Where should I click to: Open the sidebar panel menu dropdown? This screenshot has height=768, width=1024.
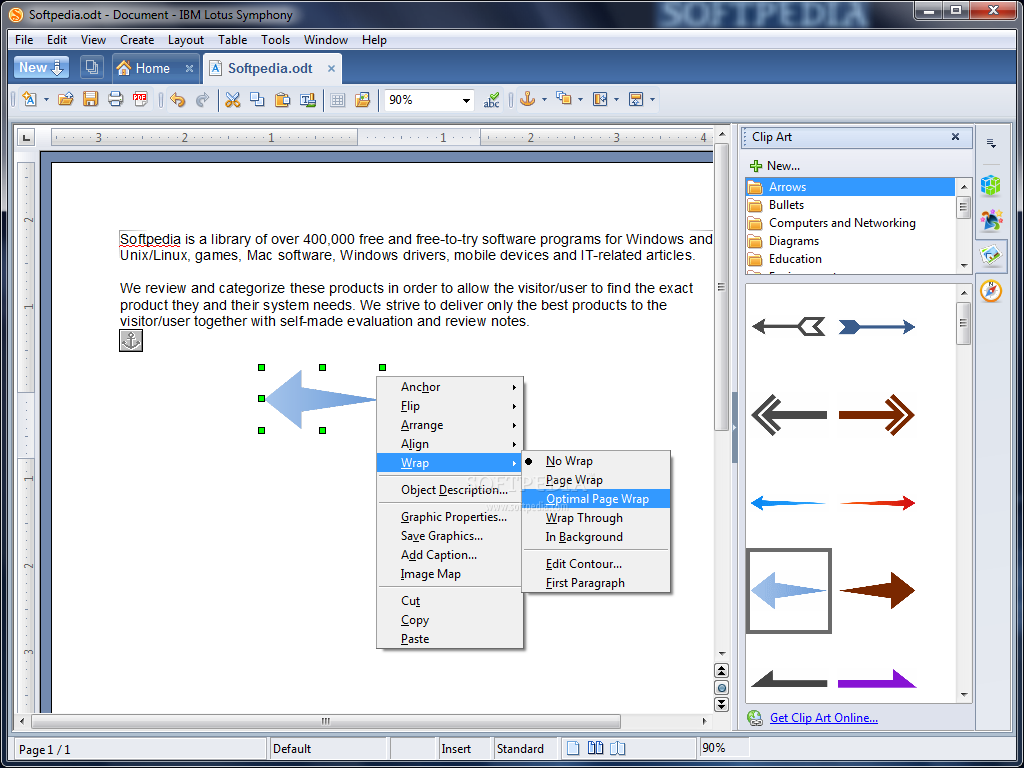[x=991, y=143]
